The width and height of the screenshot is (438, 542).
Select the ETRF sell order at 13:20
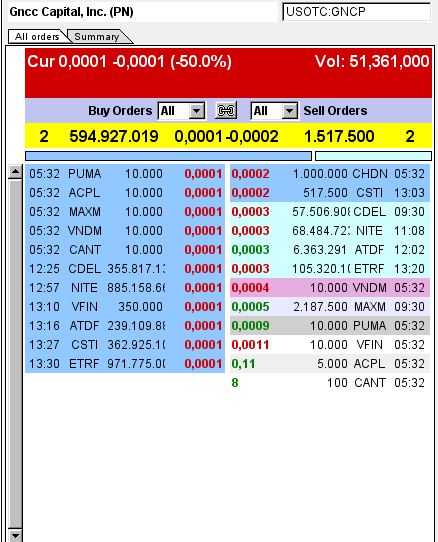pyautogui.click(x=330, y=269)
